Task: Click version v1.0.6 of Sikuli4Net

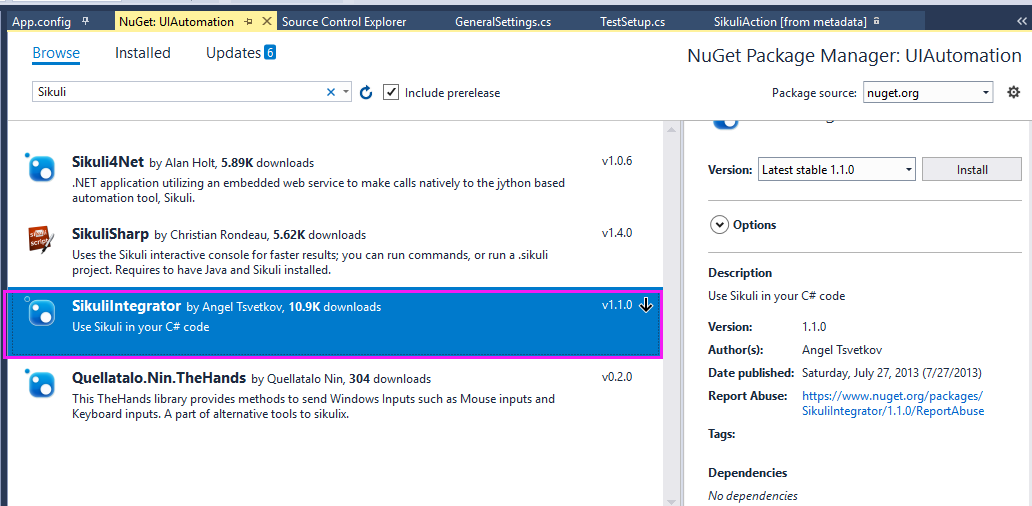Action: [617, 161]
